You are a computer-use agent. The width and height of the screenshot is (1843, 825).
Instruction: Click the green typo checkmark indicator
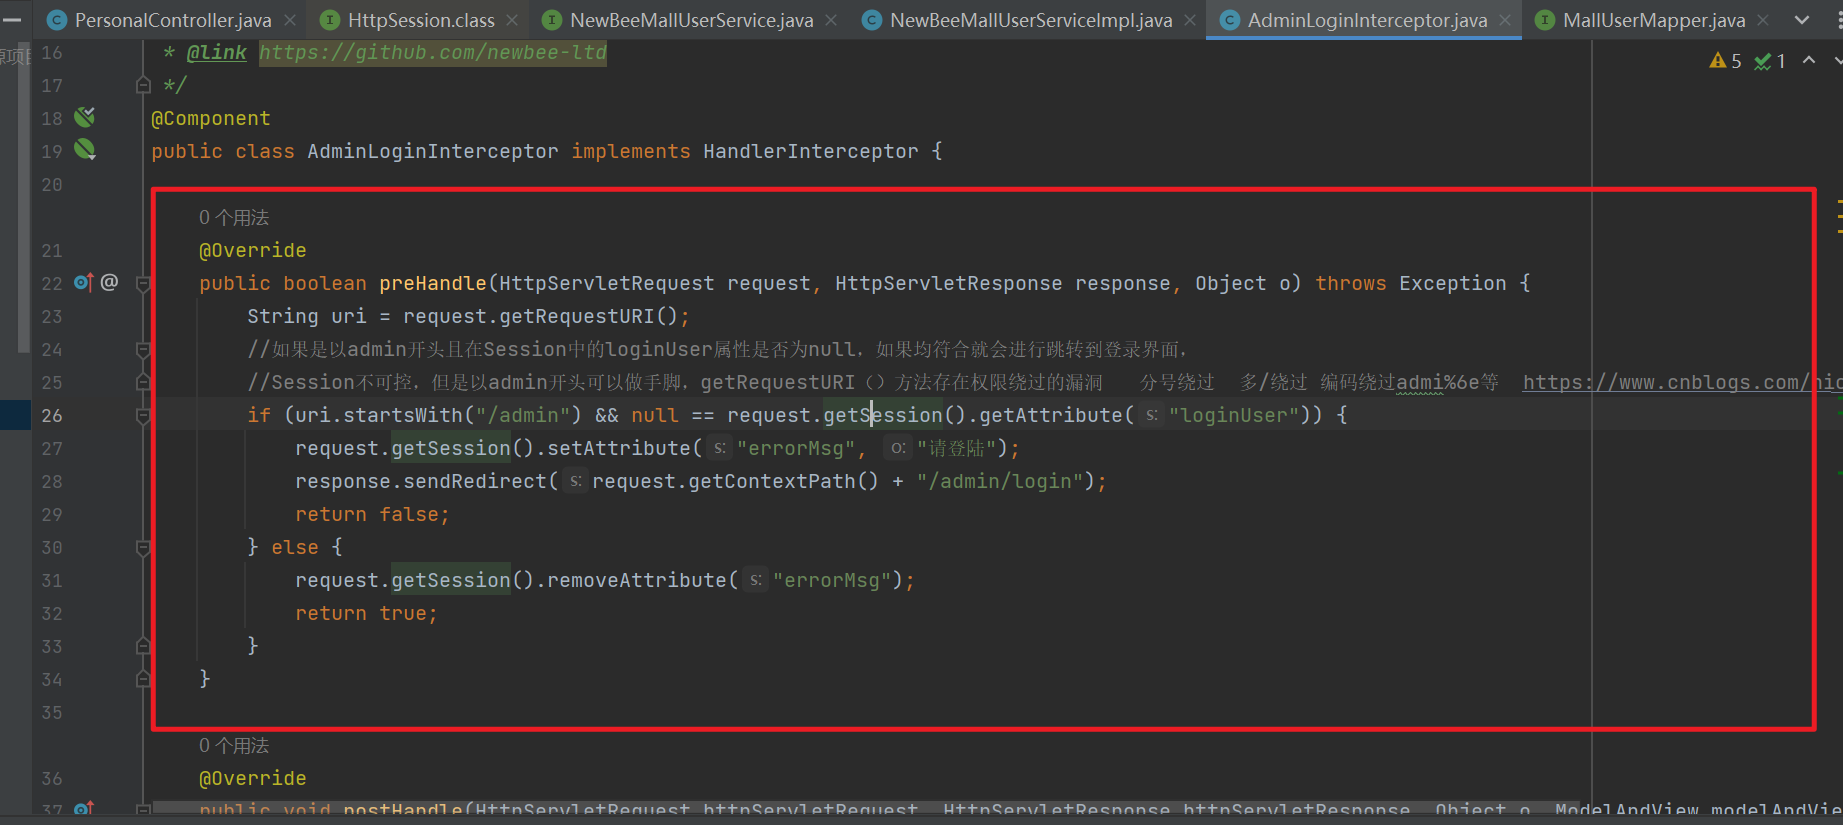click(1769, 61)
